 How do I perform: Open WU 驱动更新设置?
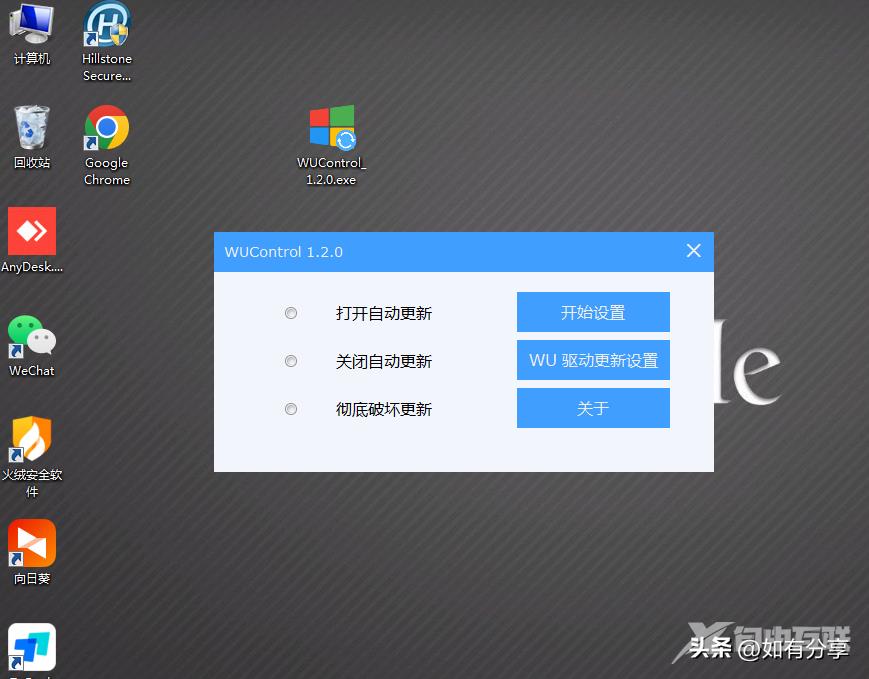(593, 361)
